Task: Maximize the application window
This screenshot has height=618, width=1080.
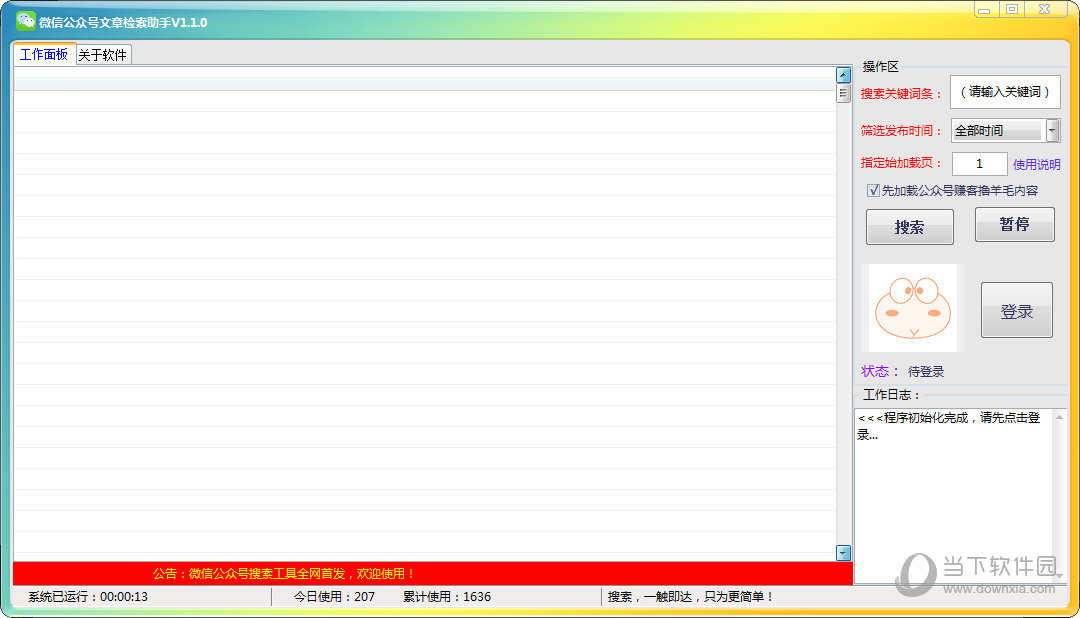Action: (1012, 9)
